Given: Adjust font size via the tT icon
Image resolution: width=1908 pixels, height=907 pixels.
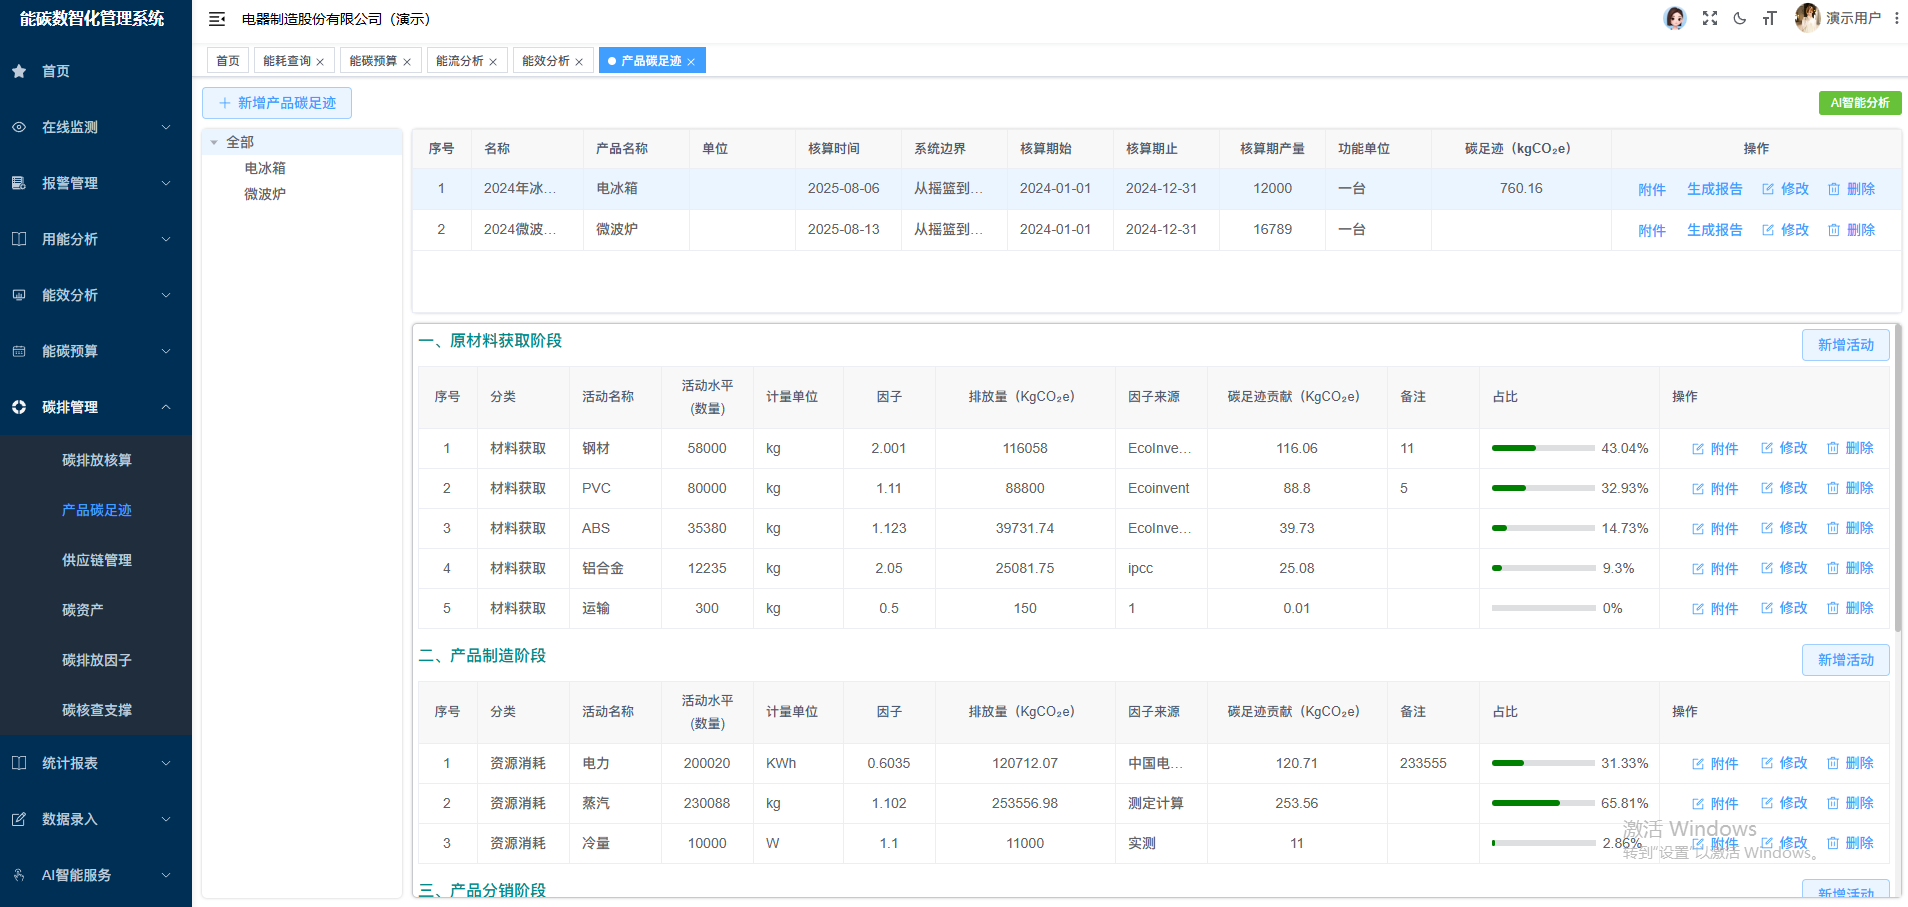Looking at the screenshot, I should pos(1770,18).
